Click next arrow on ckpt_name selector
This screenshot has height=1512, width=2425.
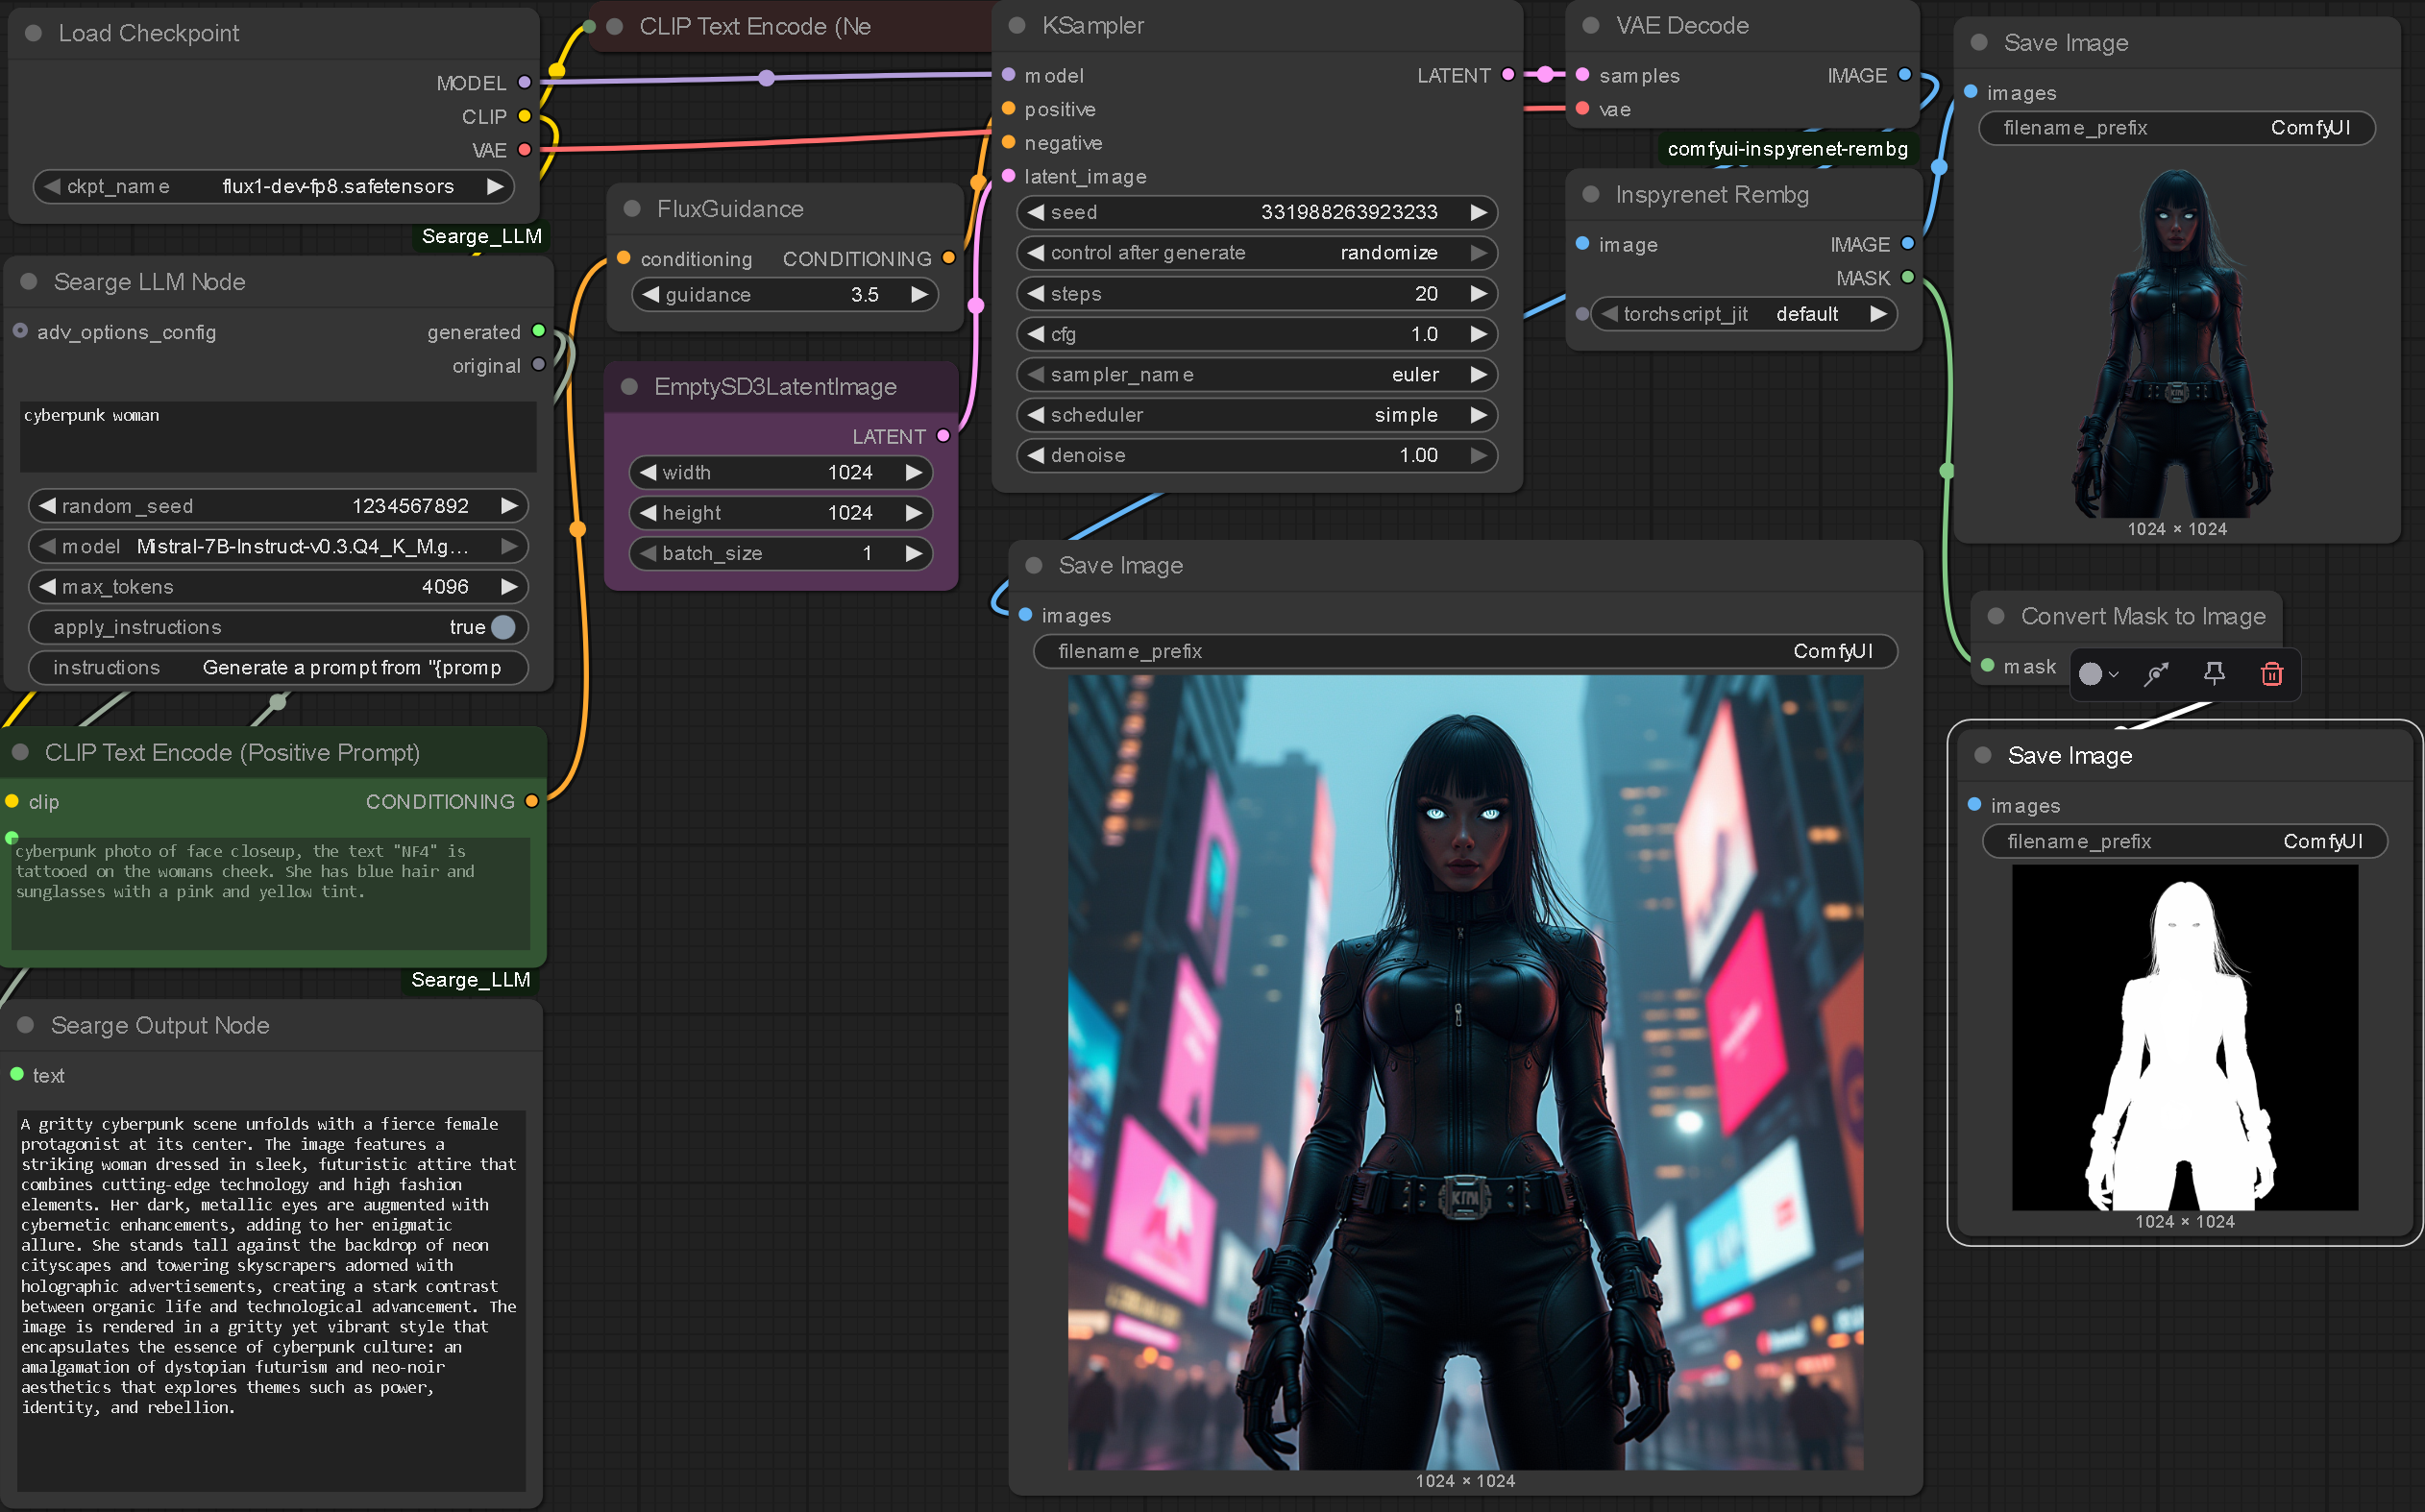tap(494, 186)
